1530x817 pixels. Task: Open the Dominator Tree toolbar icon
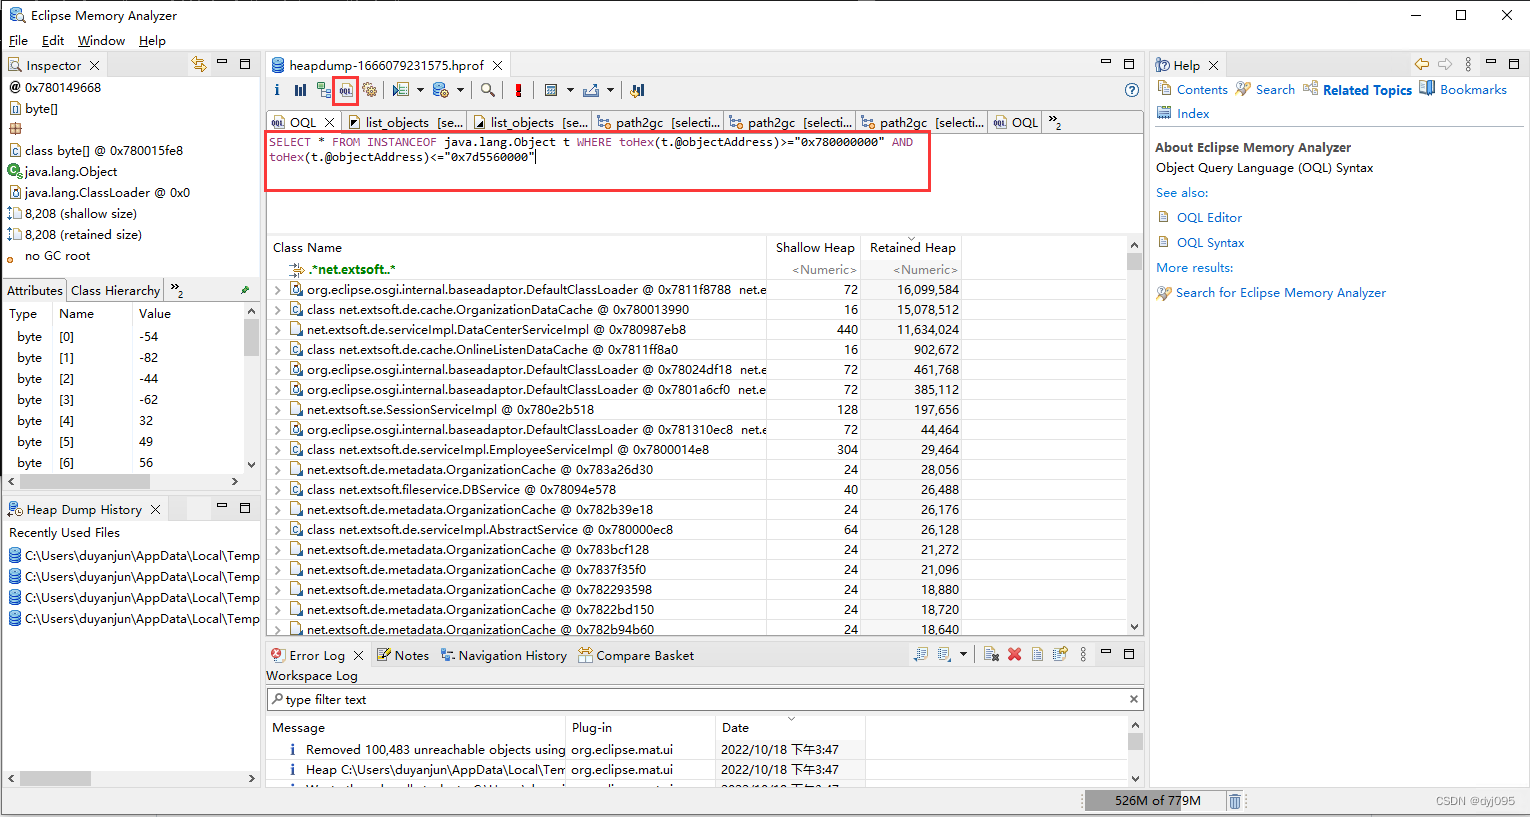[x=323, y=90]
